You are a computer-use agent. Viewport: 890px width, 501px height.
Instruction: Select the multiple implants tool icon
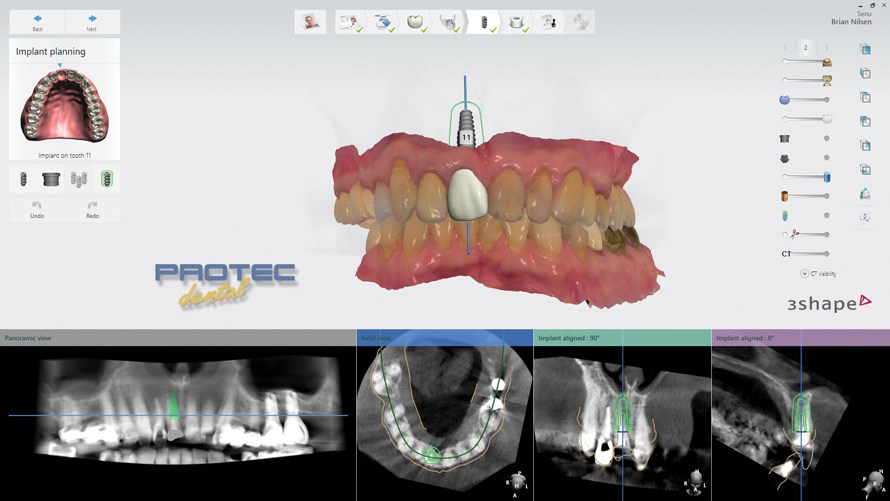click(x=79, y=179)
